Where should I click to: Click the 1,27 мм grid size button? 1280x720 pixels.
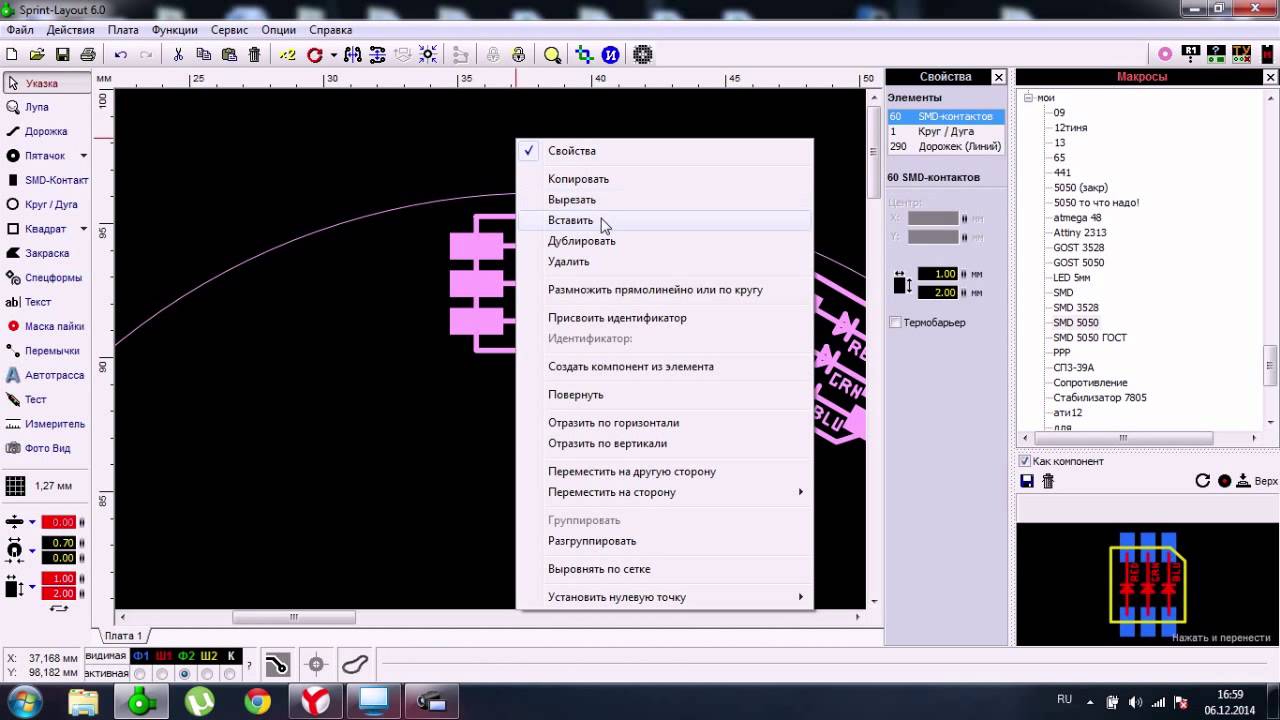(x=40, y=486)
